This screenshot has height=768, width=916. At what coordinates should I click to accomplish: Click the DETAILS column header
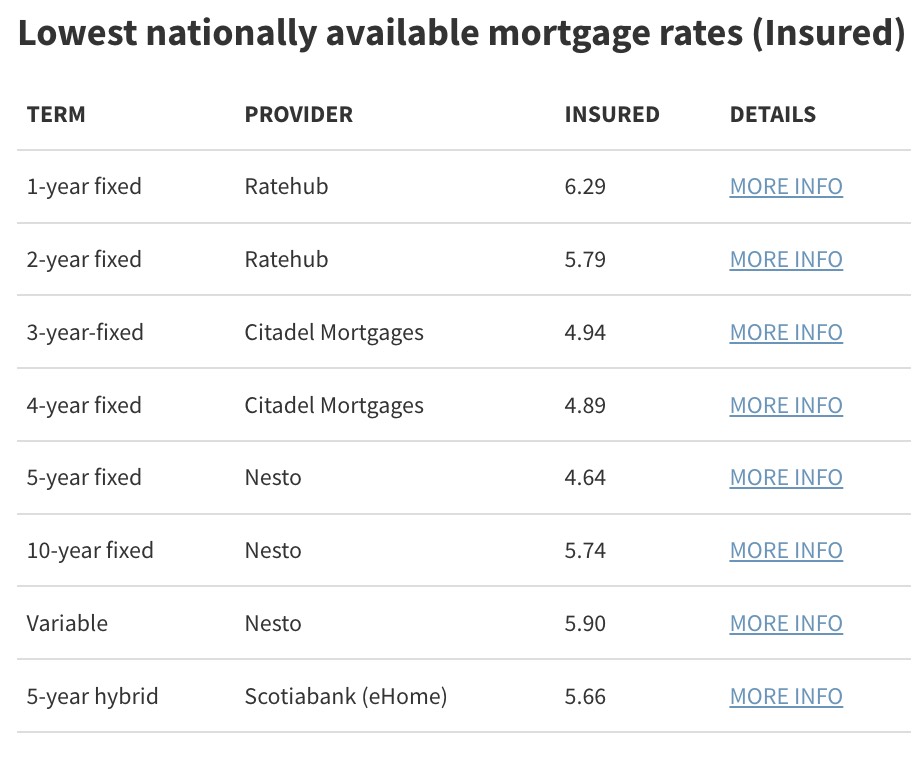coord(772,115)
